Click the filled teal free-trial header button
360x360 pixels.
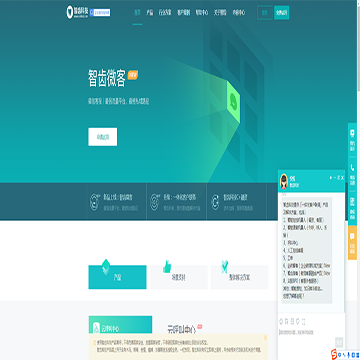(282, 13)
